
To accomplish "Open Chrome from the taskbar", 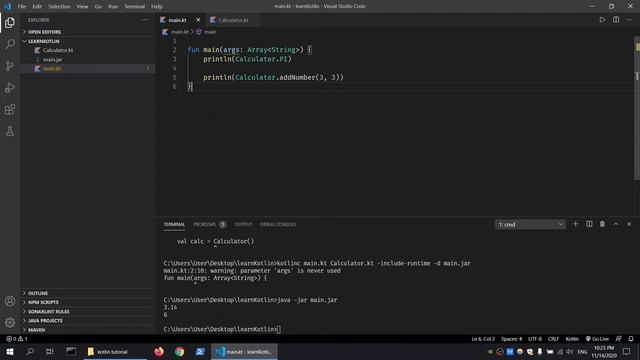I will click(179, 351).
